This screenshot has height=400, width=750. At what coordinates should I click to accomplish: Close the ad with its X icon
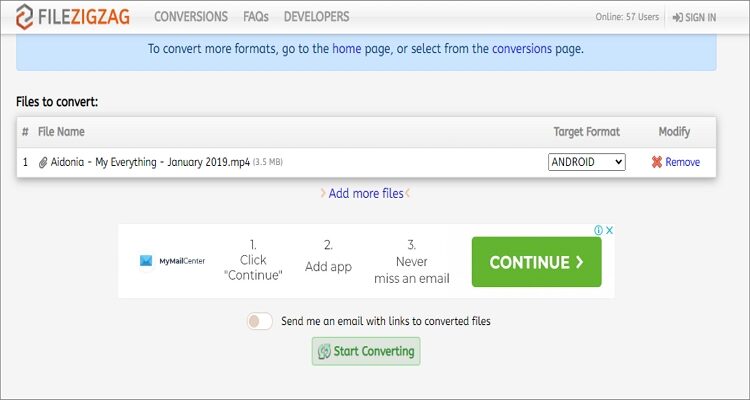(x=609, y=230)
